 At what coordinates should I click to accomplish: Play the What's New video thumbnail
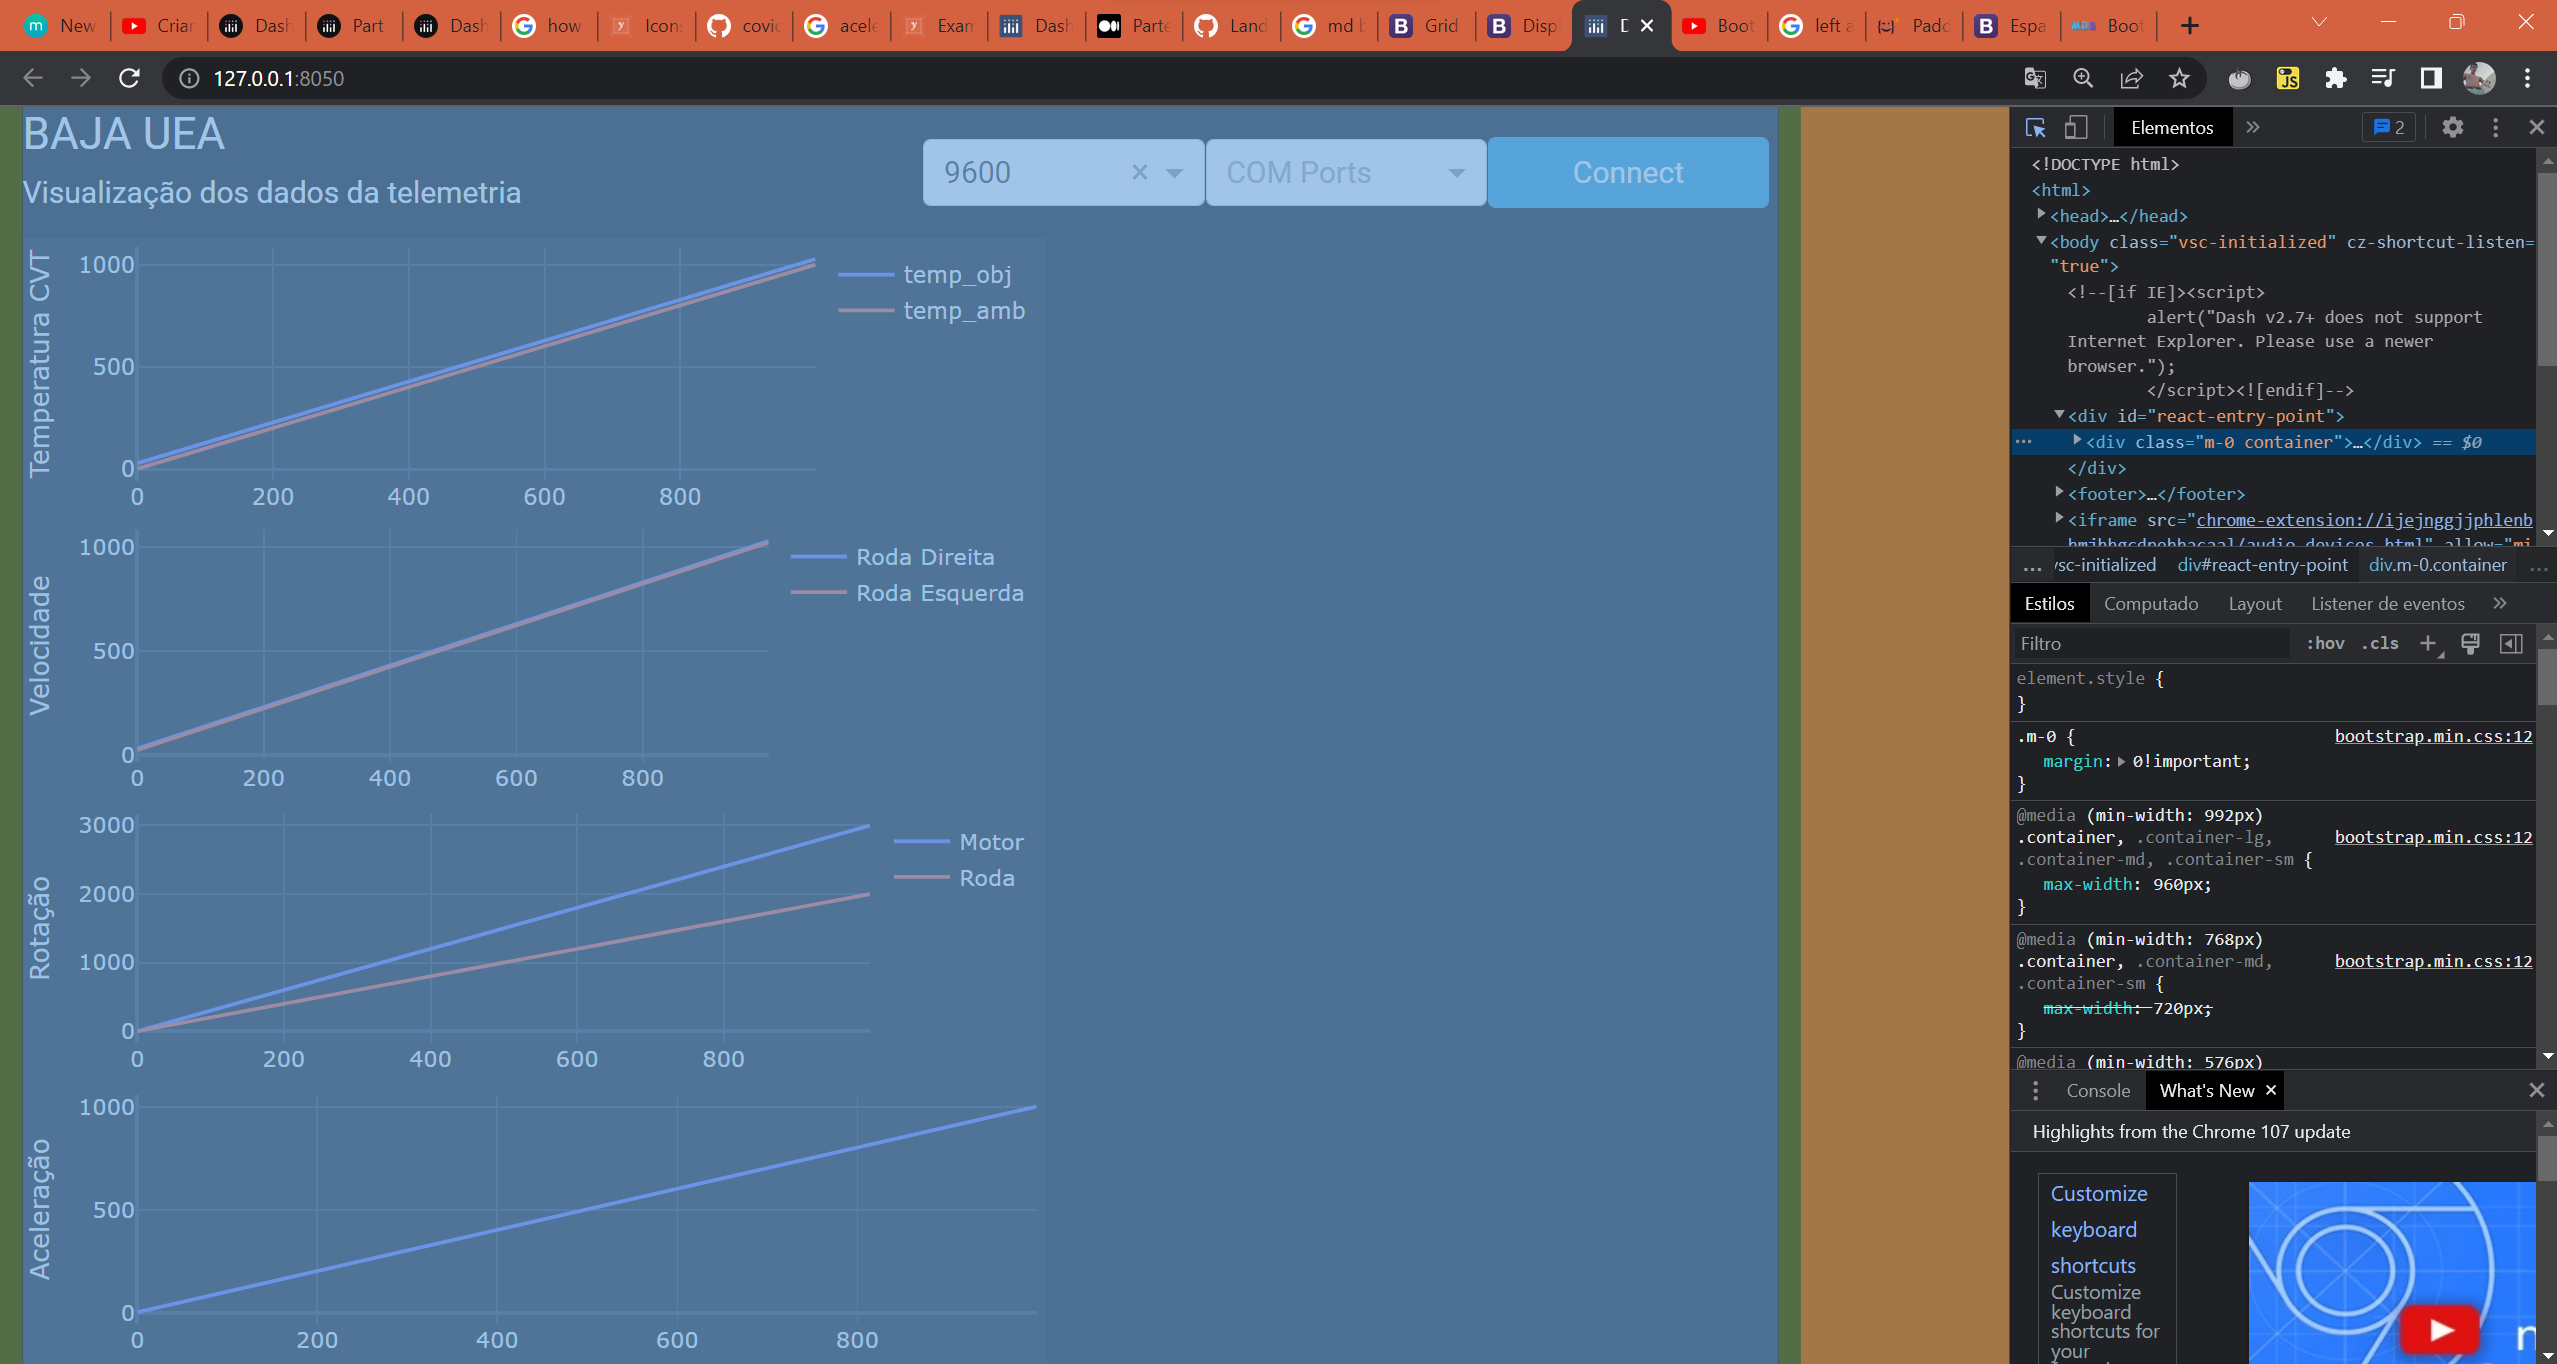2440,1329
